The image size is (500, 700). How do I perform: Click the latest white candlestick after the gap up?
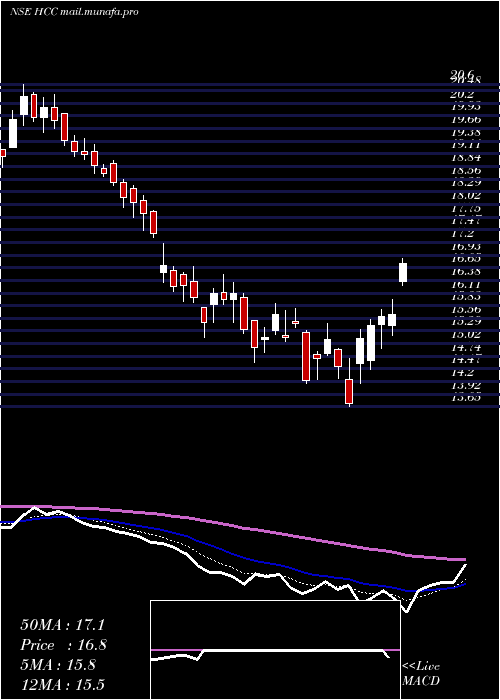tap(403, 272)
